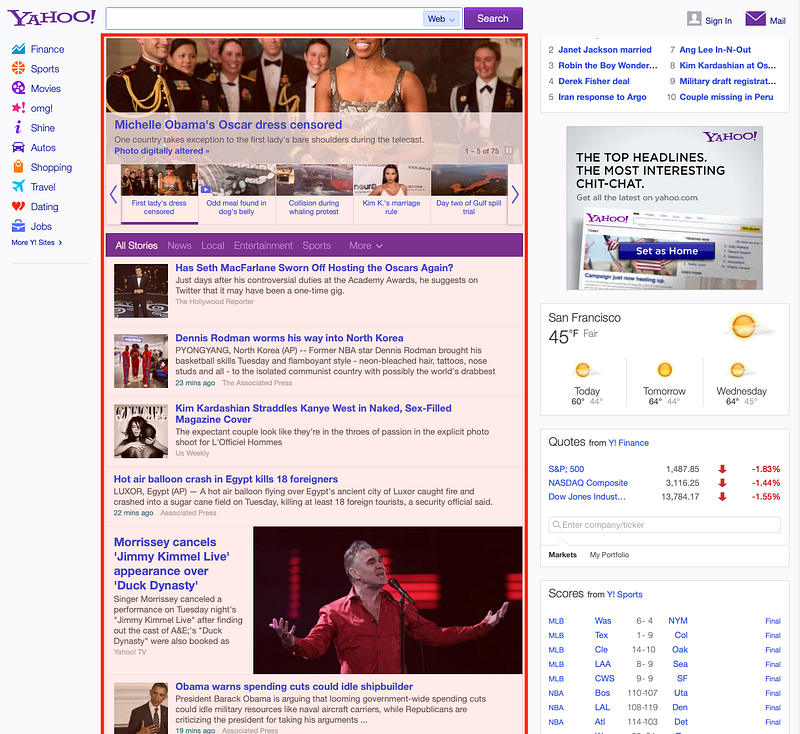Click the Dennis Rodman story thumbnail
Image resolution: width=800 pixels, height=734 pixels.
[141, 361]
